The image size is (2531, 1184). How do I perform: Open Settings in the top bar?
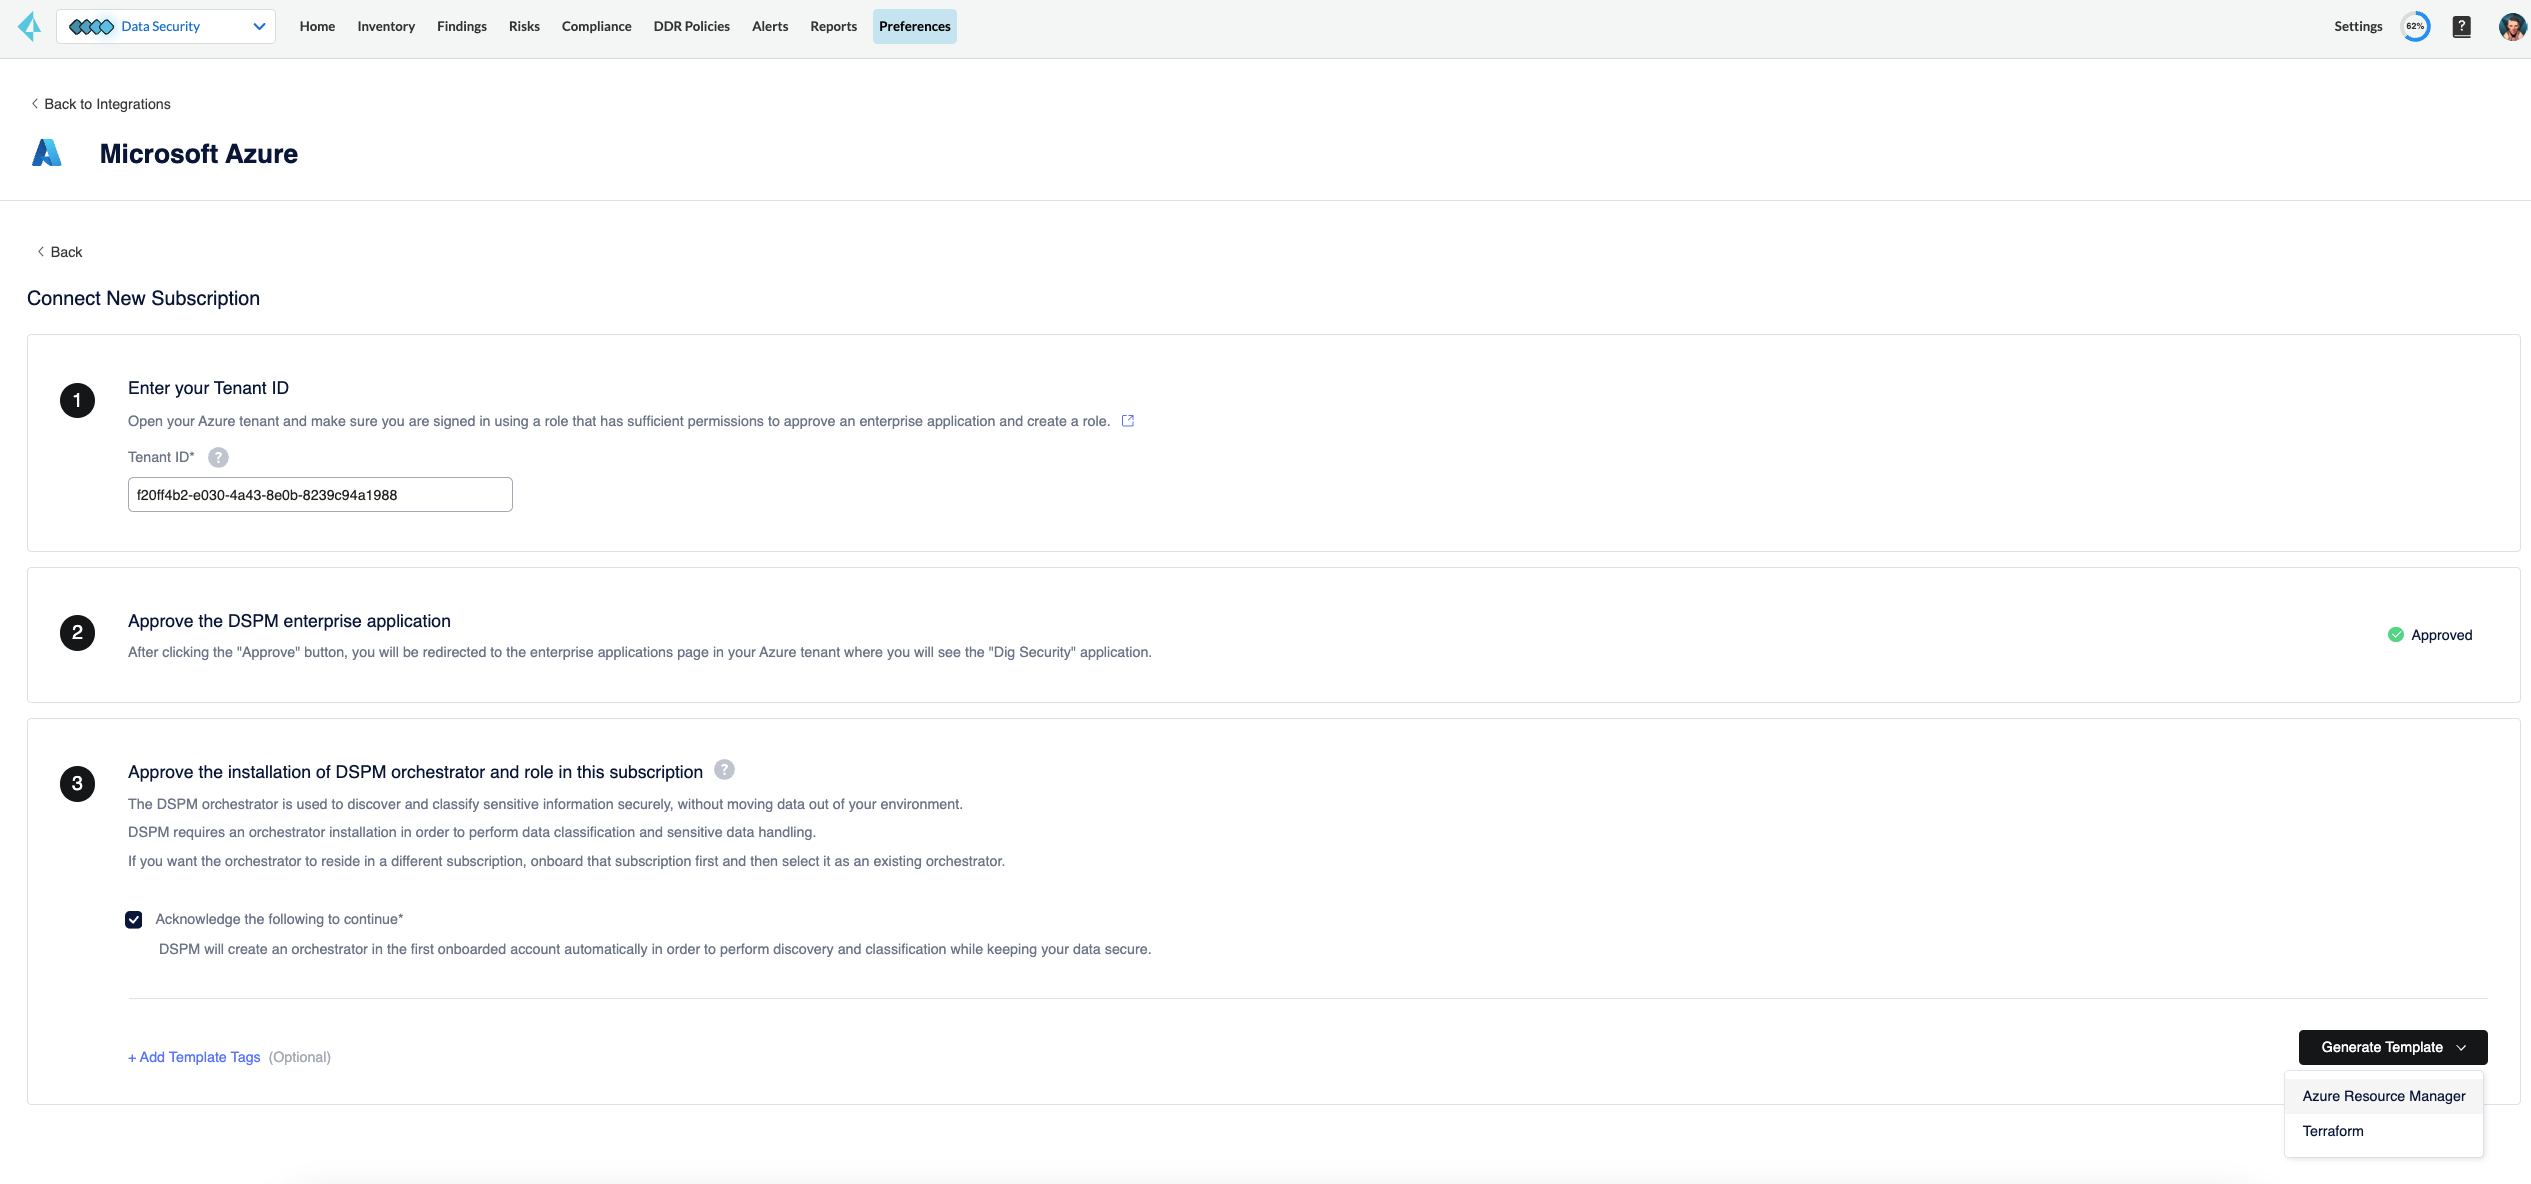2357,27
